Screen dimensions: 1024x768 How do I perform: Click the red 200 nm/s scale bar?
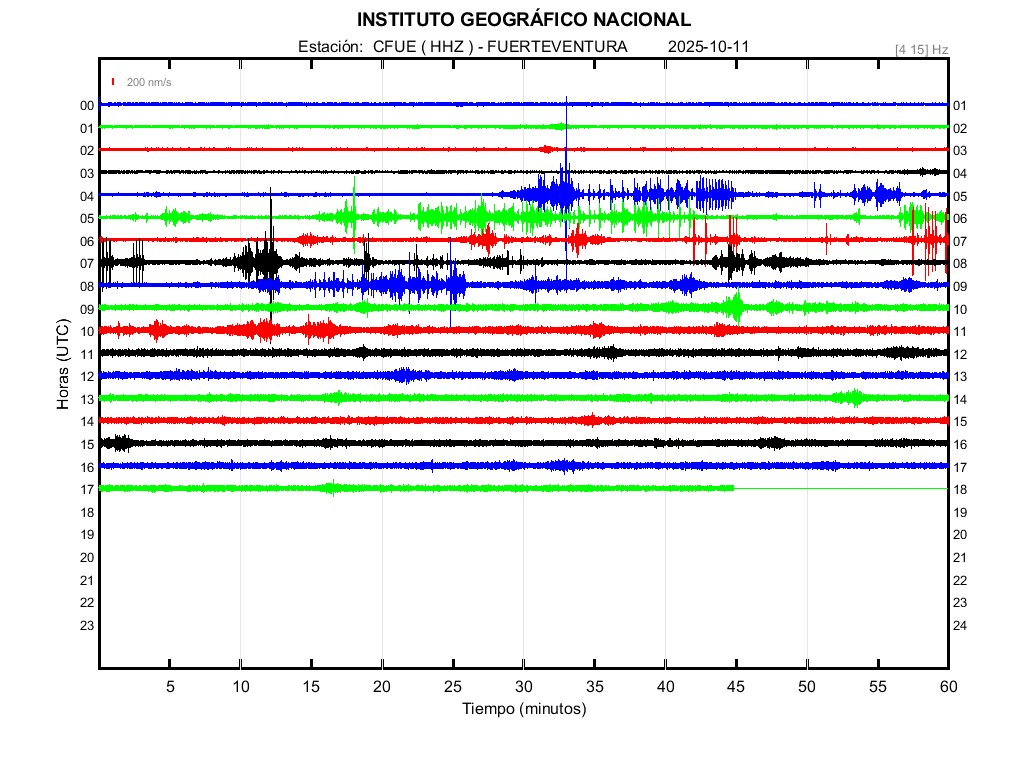pos(113,82)
